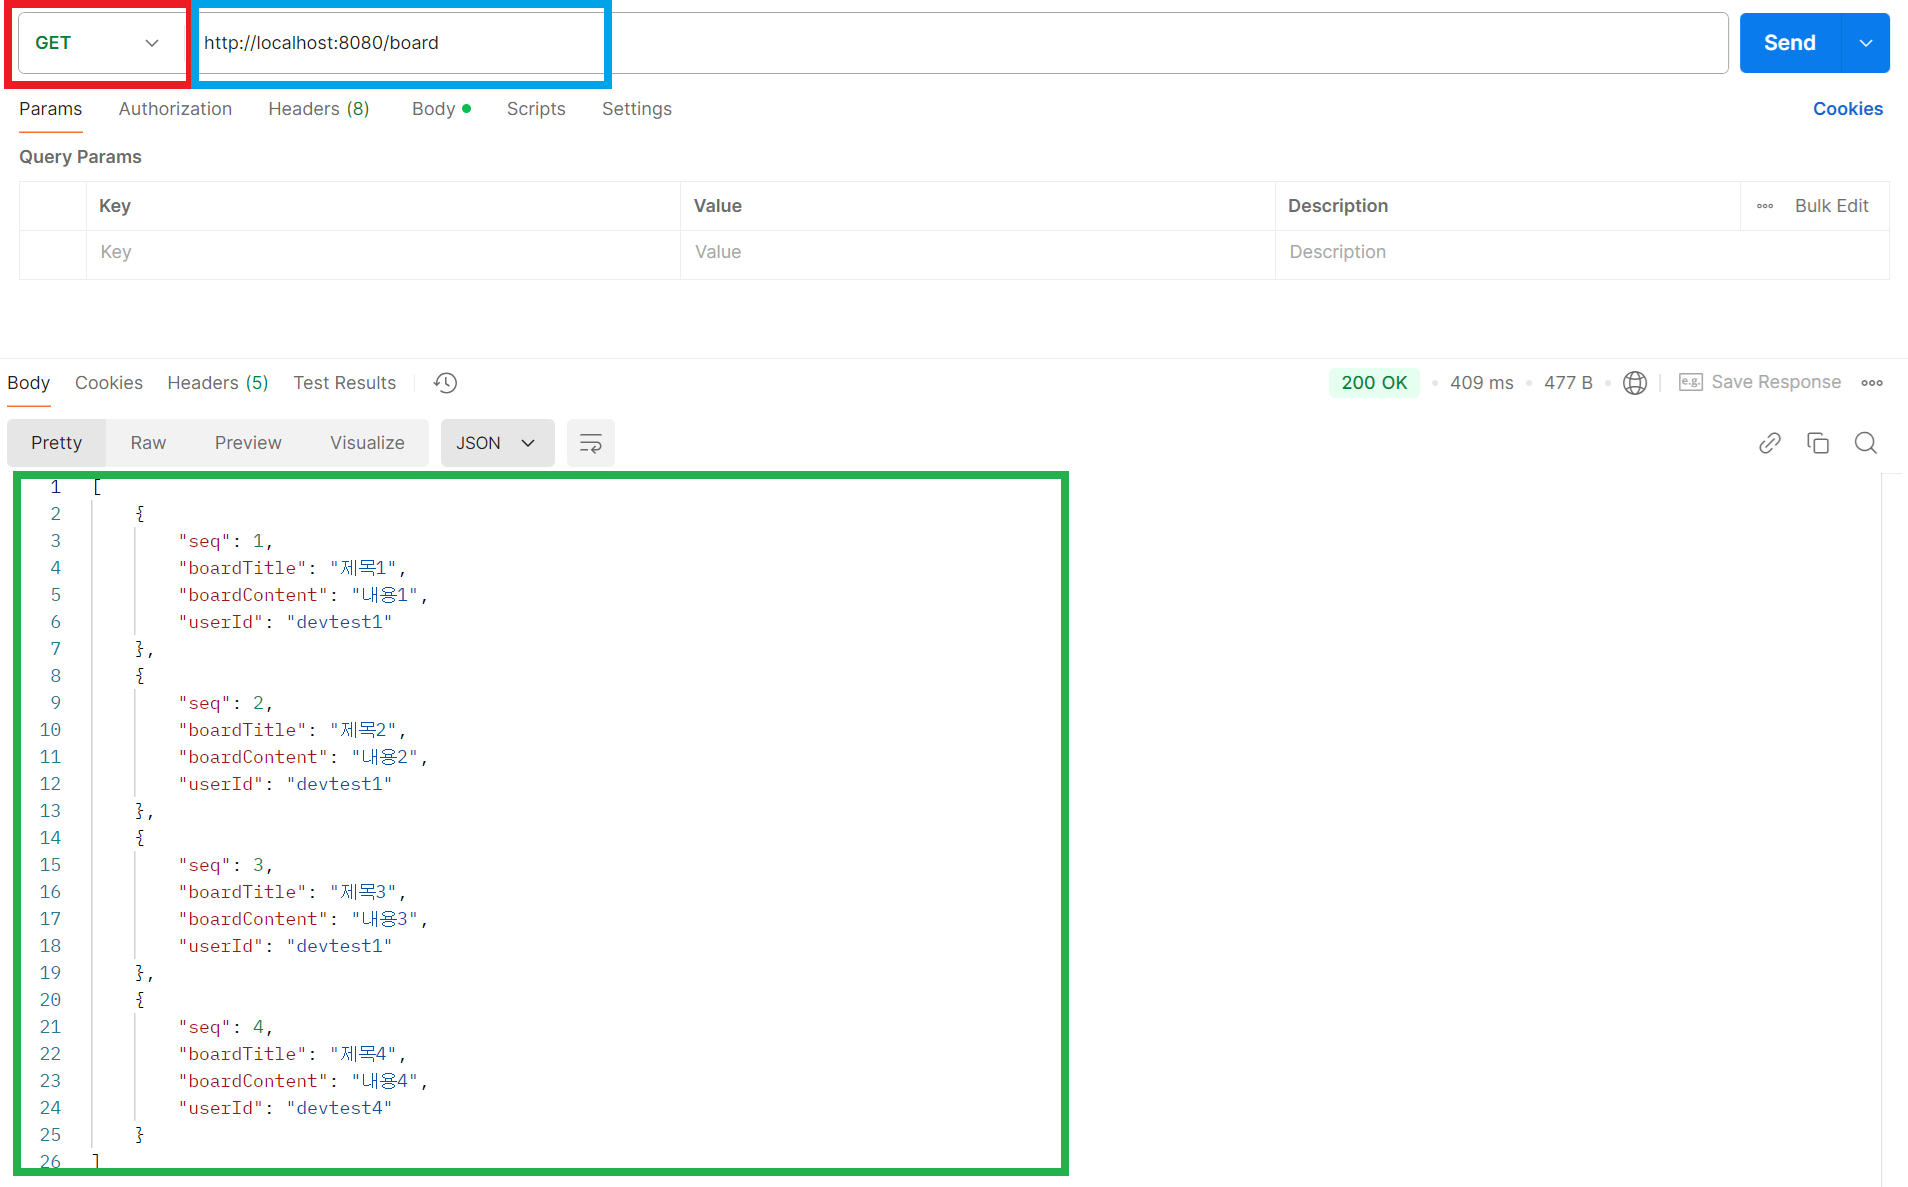Open the Test Results tab
This screenshot has width=1908, height=1187.
[345, 383]
